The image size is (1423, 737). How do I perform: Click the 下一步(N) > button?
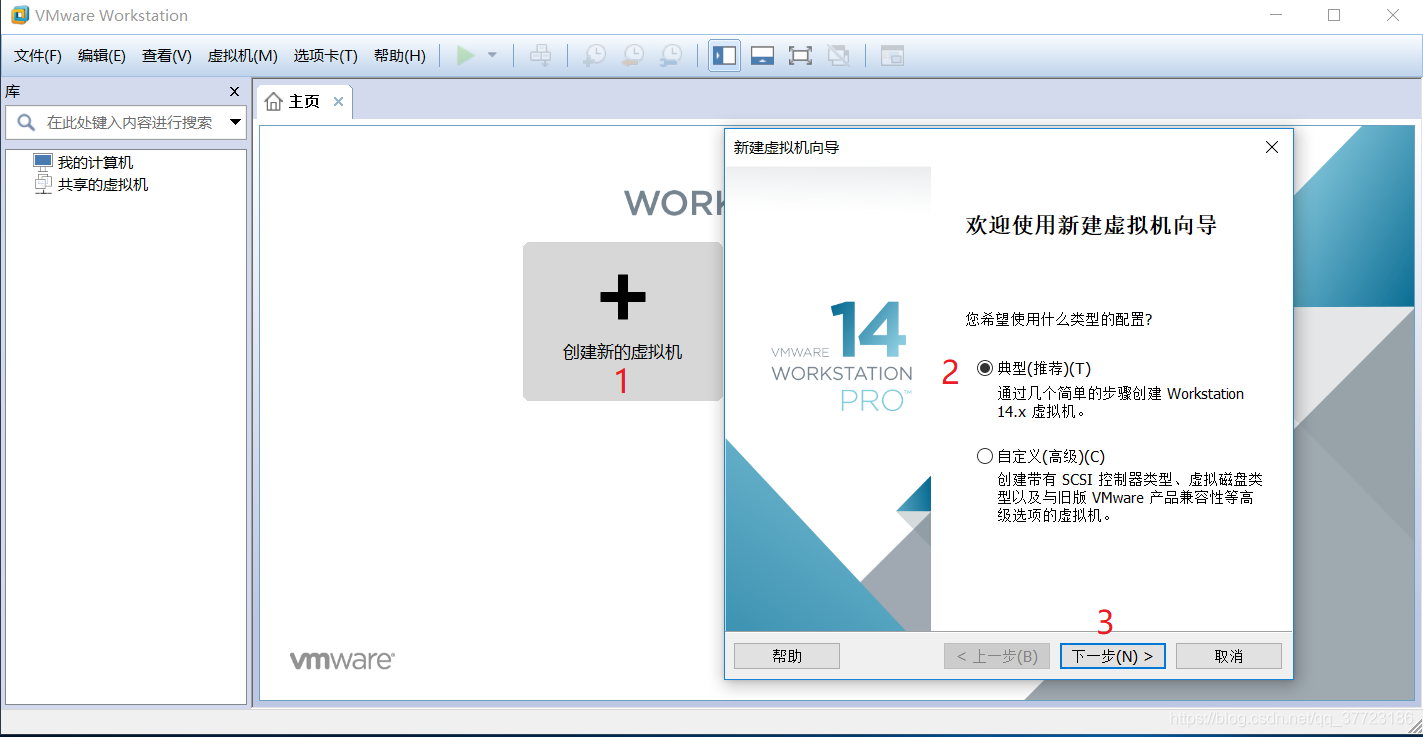[x=1112, y=656]
